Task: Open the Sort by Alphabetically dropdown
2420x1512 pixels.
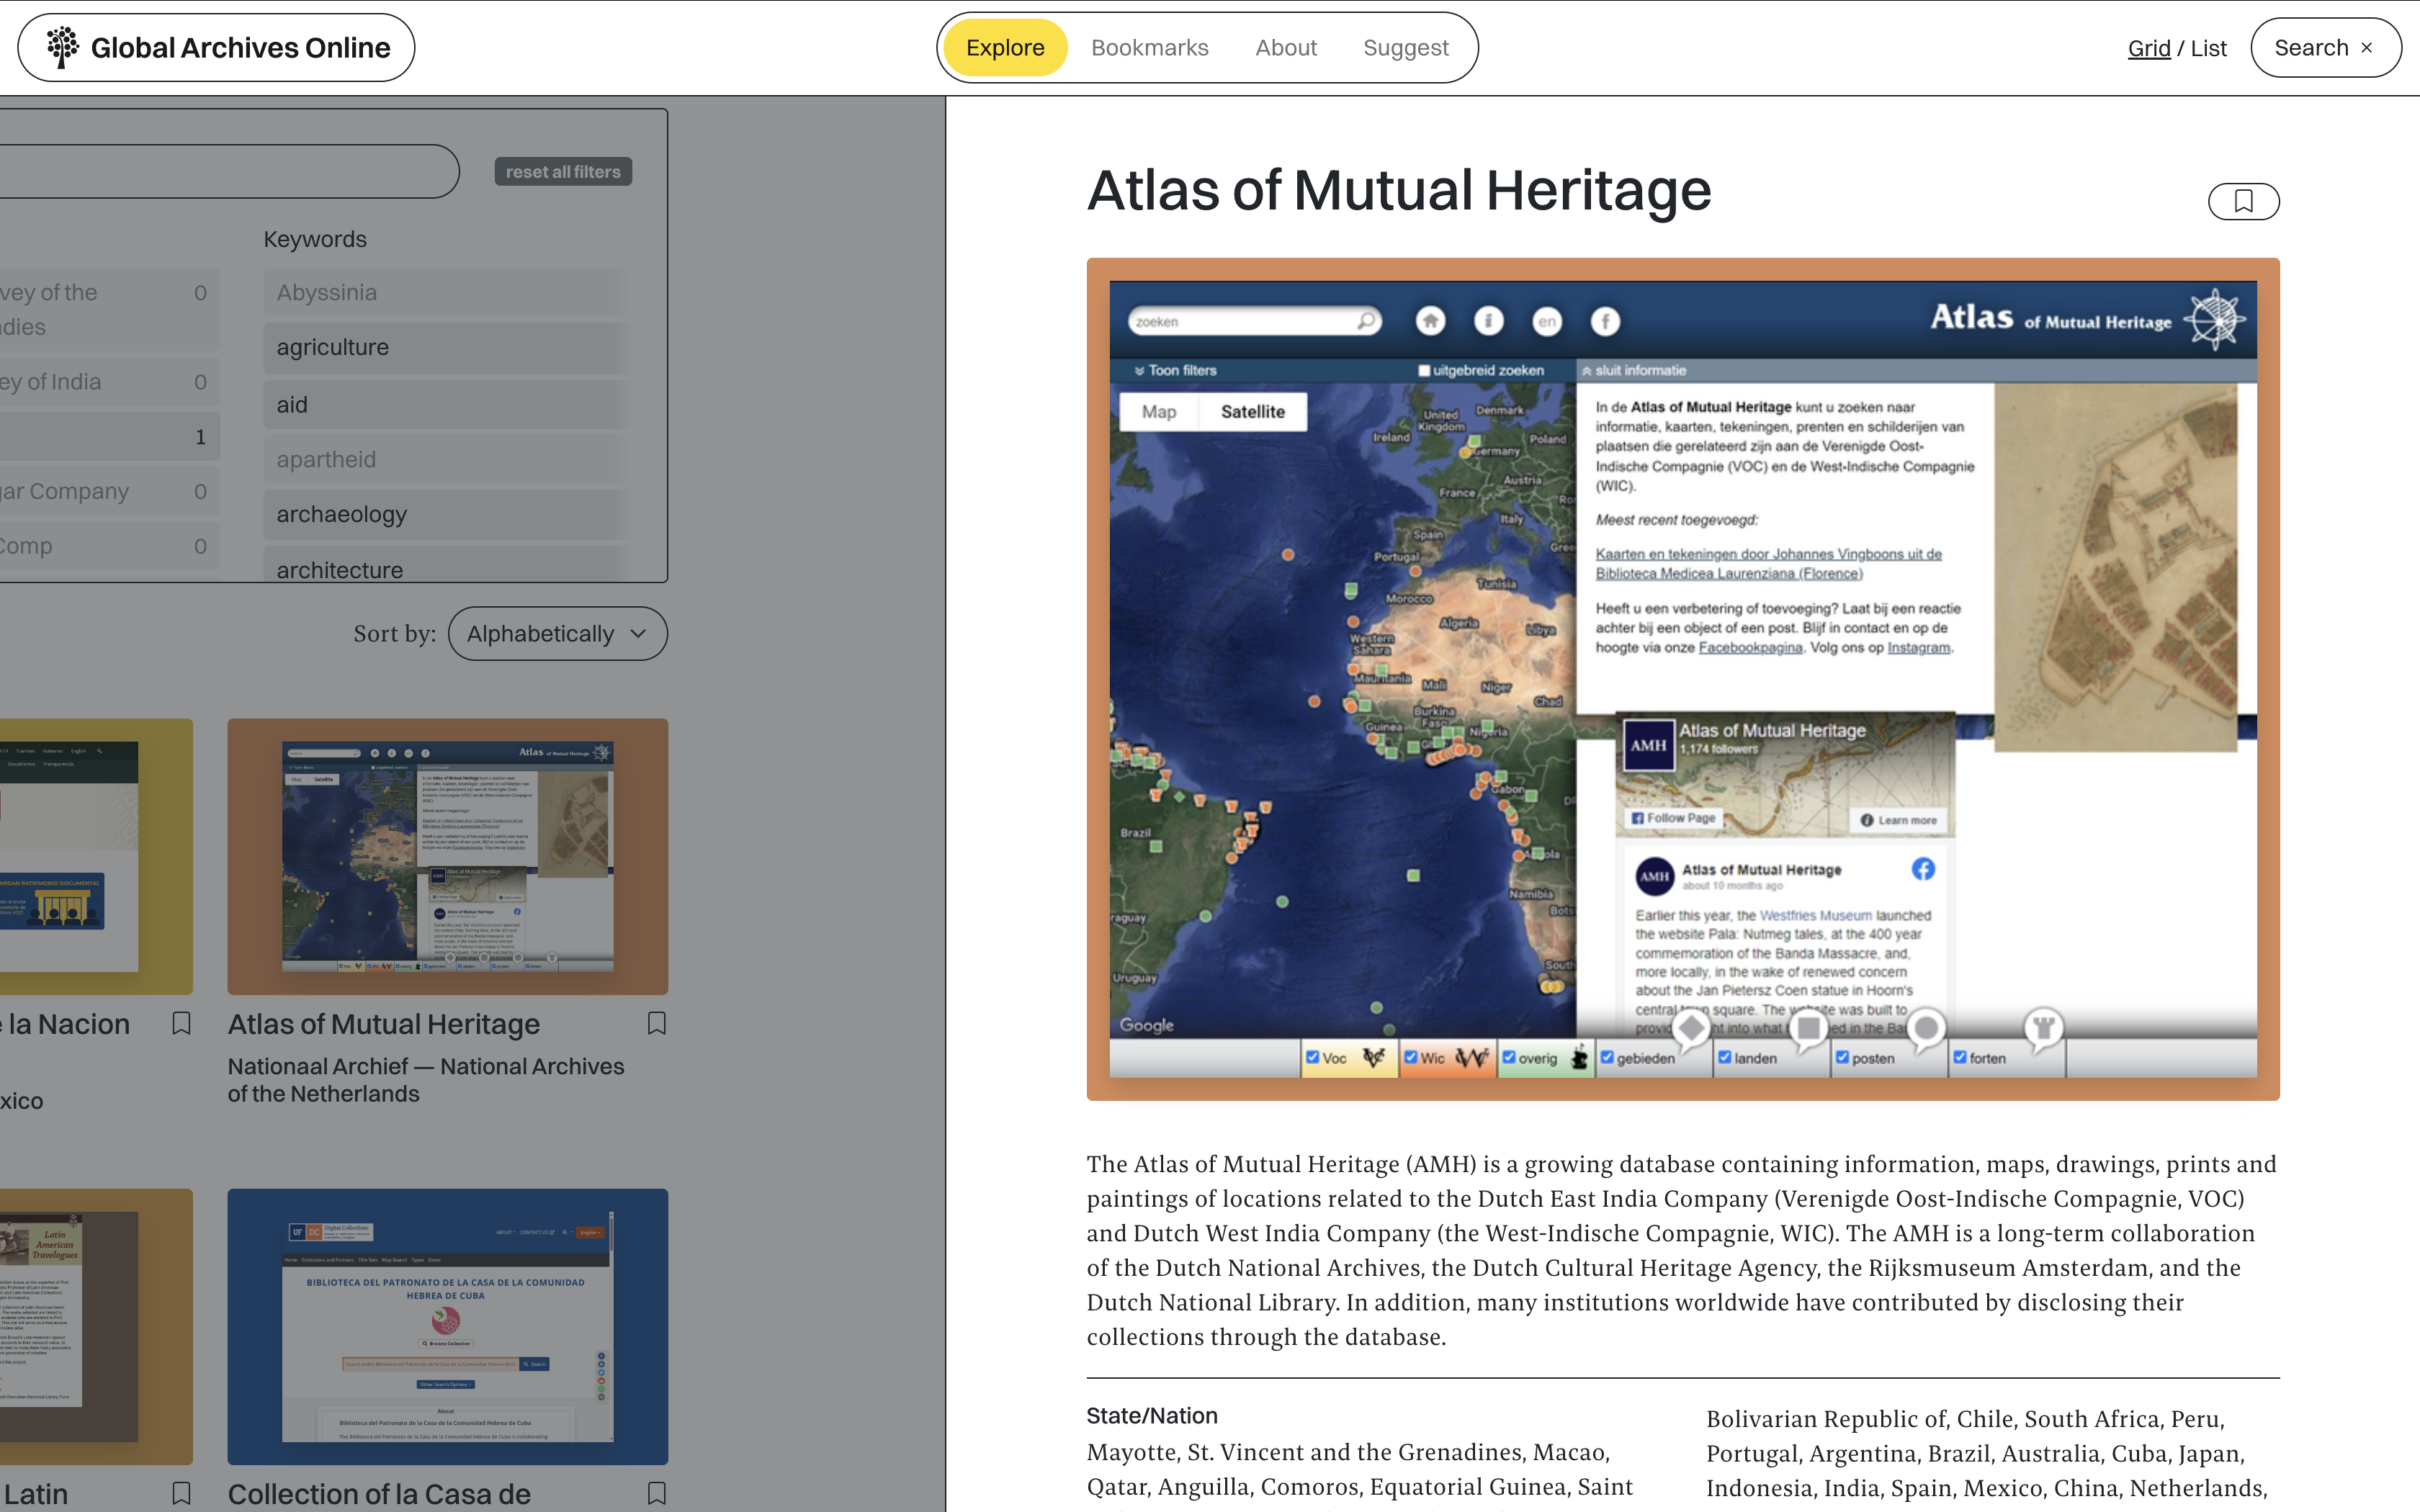Action: [557, 633]
